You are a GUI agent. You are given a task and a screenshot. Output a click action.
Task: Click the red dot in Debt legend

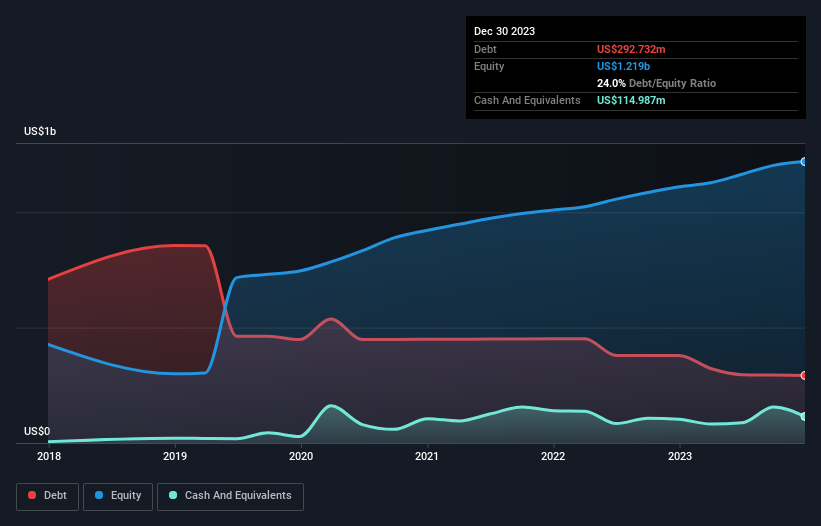pos(32,495)
